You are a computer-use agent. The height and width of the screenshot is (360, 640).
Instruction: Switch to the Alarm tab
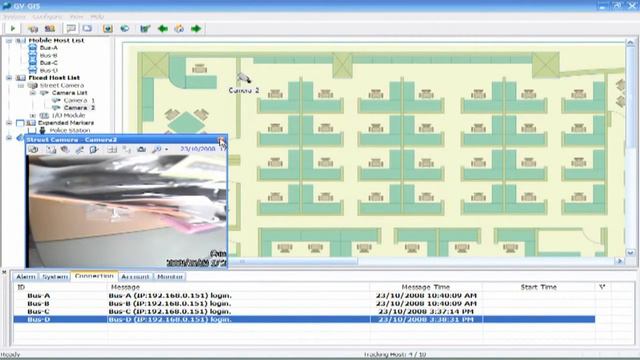(x=25, y=277)
